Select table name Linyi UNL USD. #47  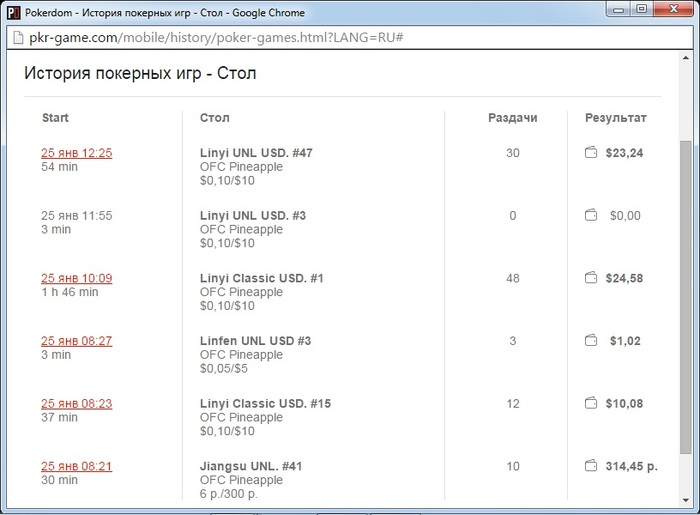point(256,153)
